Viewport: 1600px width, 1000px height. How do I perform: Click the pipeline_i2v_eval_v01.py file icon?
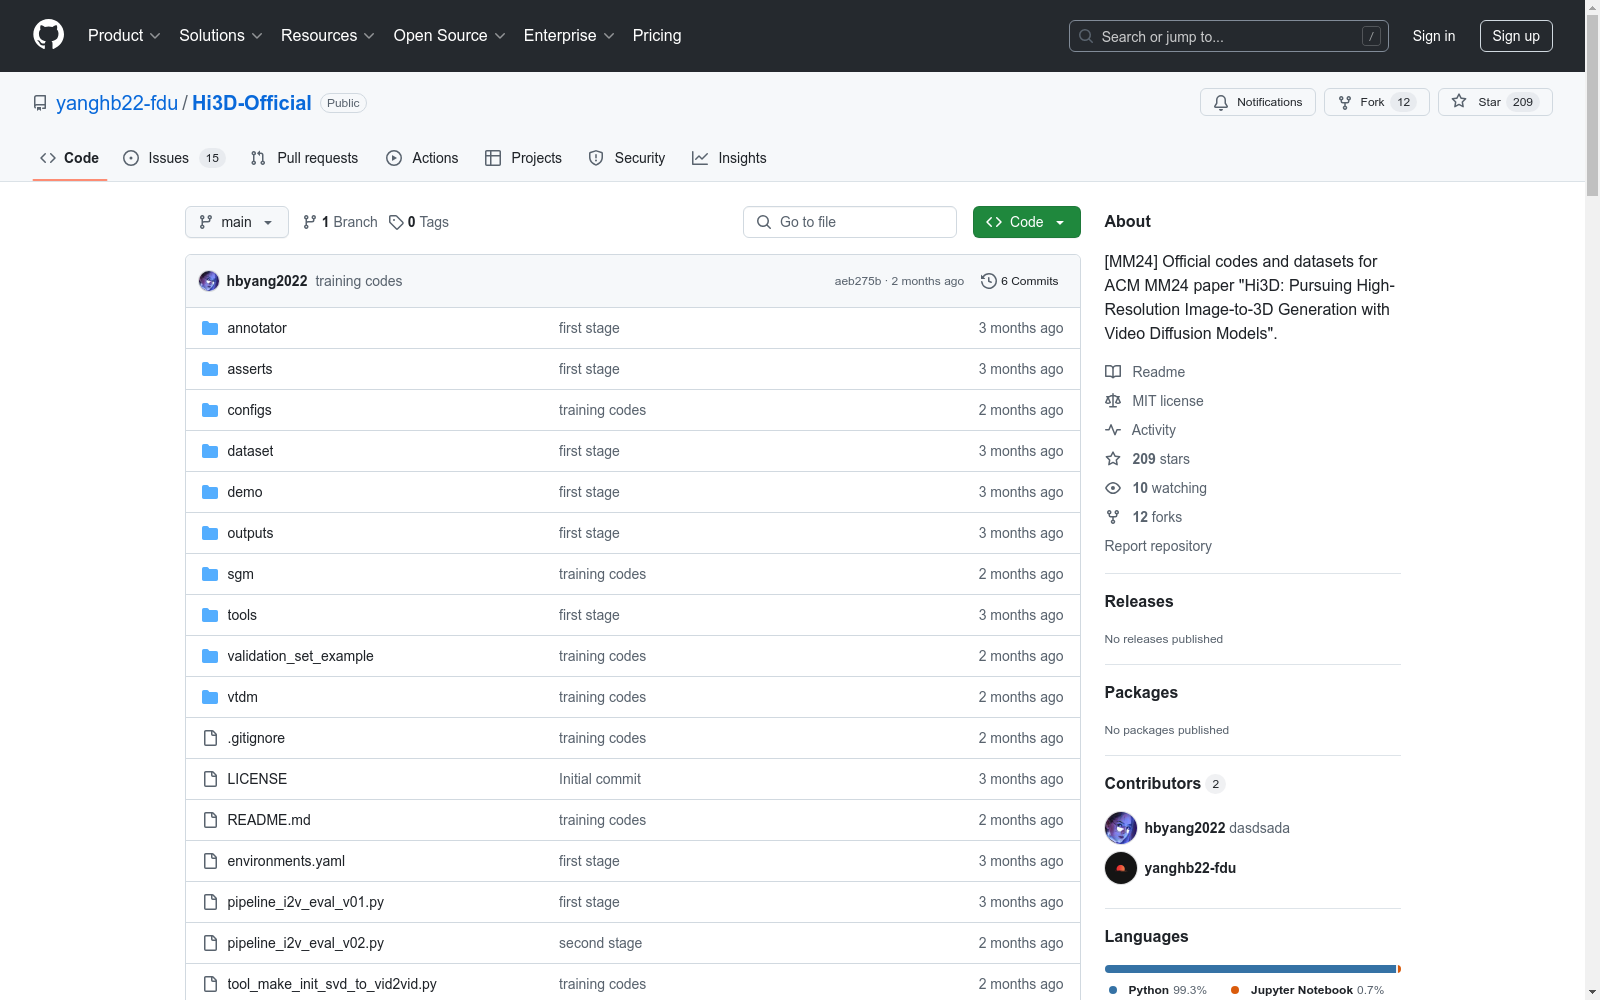pos(210,902)
